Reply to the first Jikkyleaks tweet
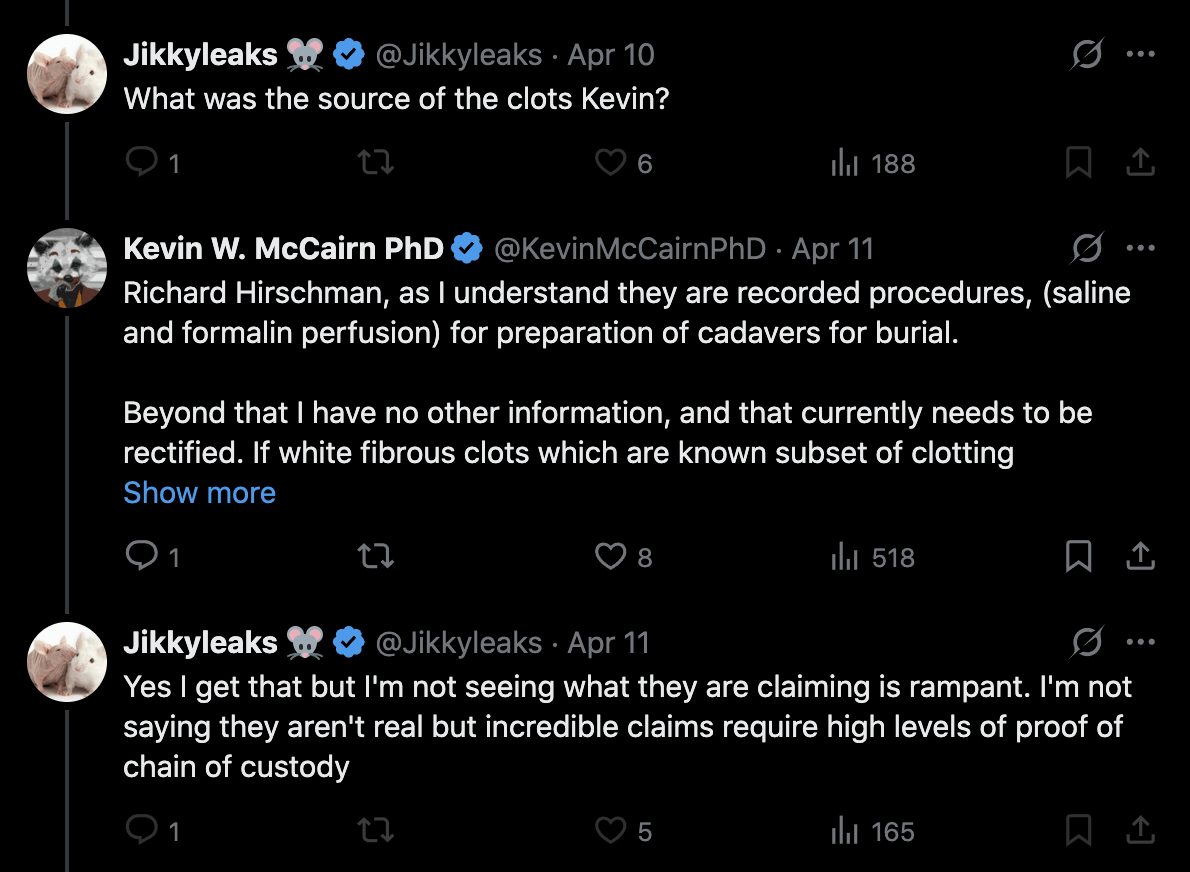The image size is (1190, 872). point(143,163)
